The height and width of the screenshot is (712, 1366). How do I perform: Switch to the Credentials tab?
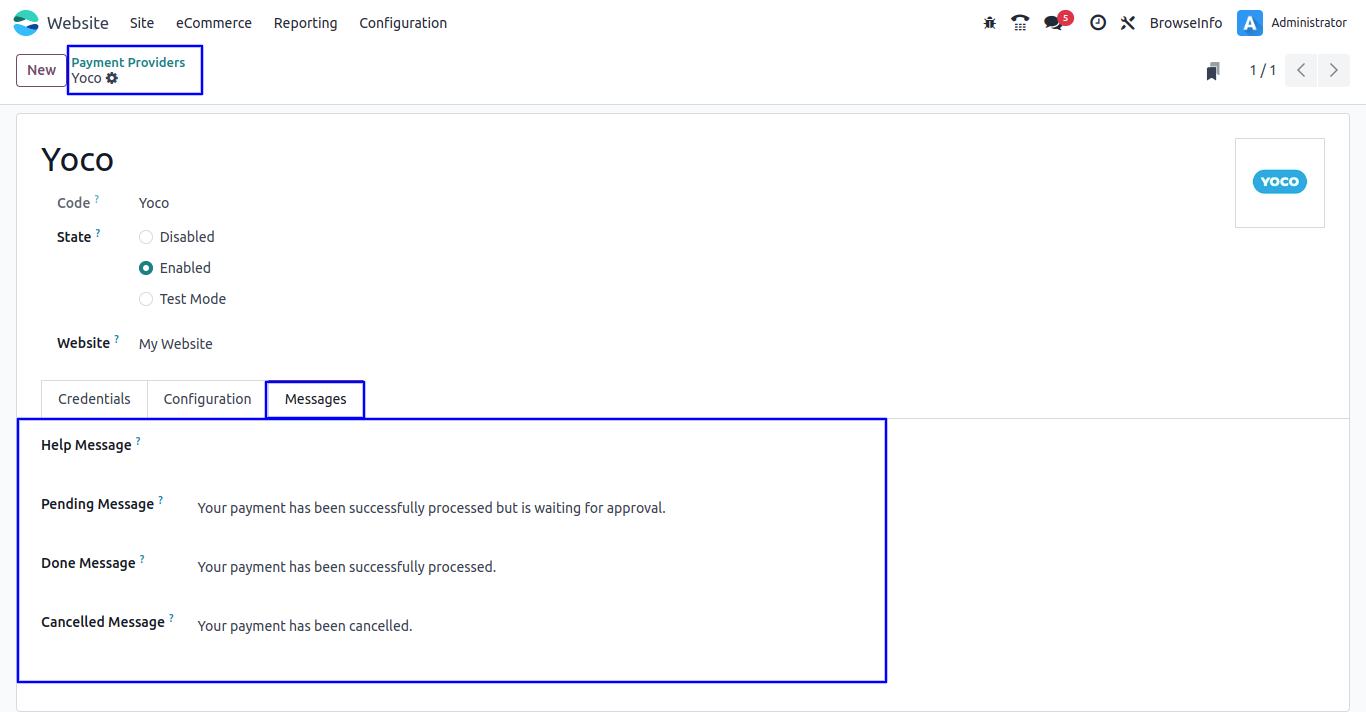[94, 399]
